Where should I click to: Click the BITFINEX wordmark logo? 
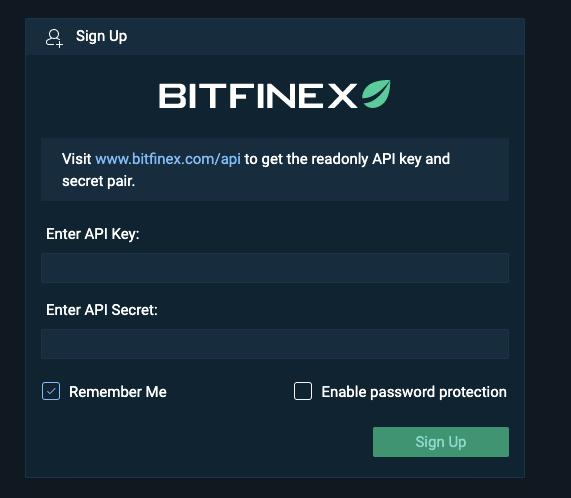[258, 96]
